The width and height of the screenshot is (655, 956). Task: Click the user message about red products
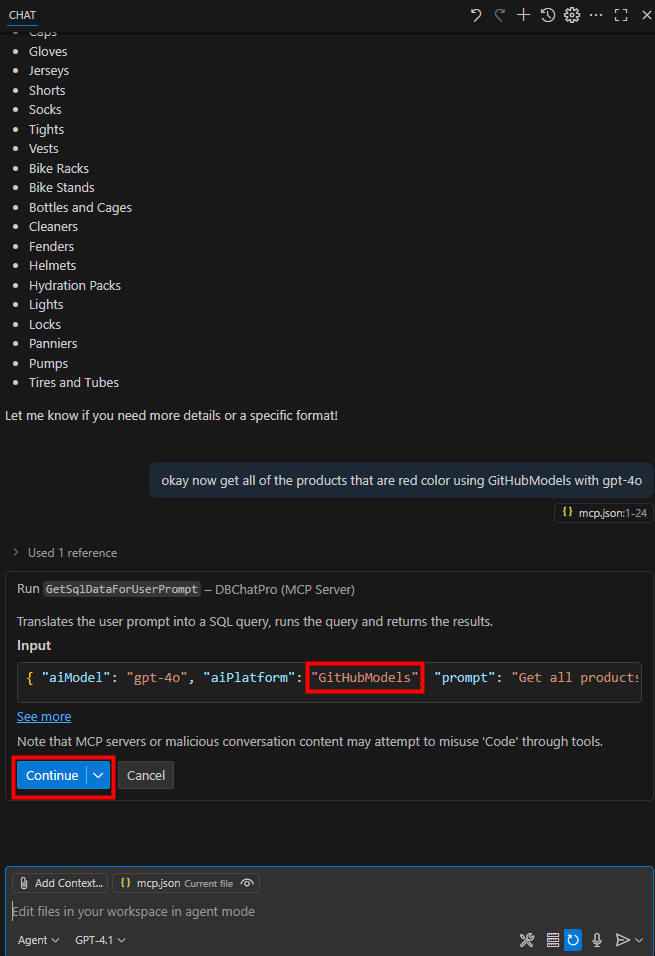tap(401, 481)
